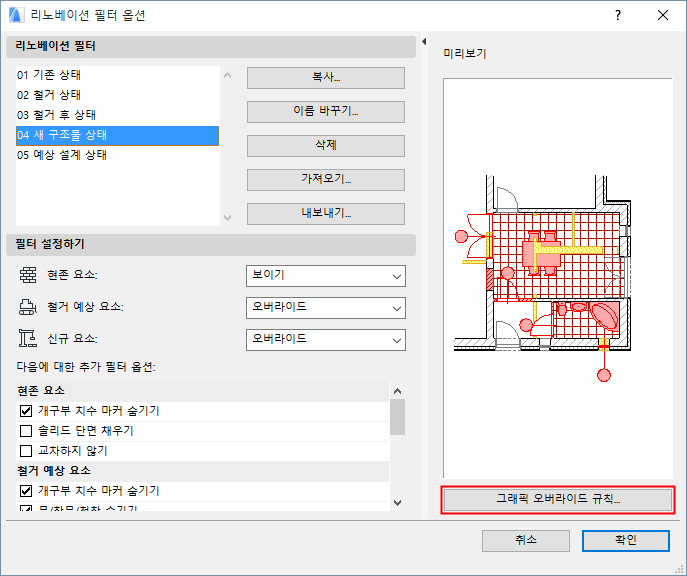This screenshot has width=687, height=576.
Task: Collapse the 필터 설정하기 panel header
Action: [x=211, y=244]
